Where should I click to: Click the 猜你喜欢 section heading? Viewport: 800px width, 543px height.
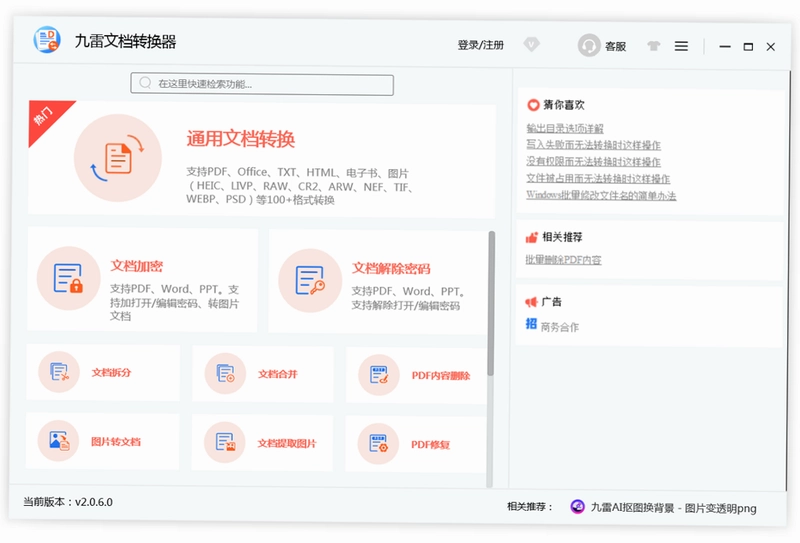(564, 105)
